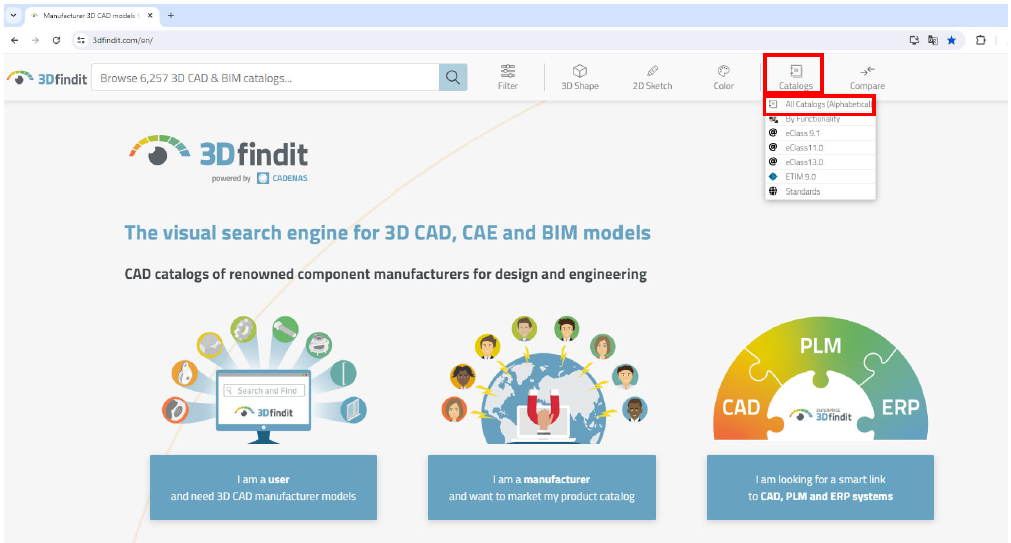This screenshot has height=543, width=1011.
Task: Click the address bar URL
Action: [x=123, y=40]
